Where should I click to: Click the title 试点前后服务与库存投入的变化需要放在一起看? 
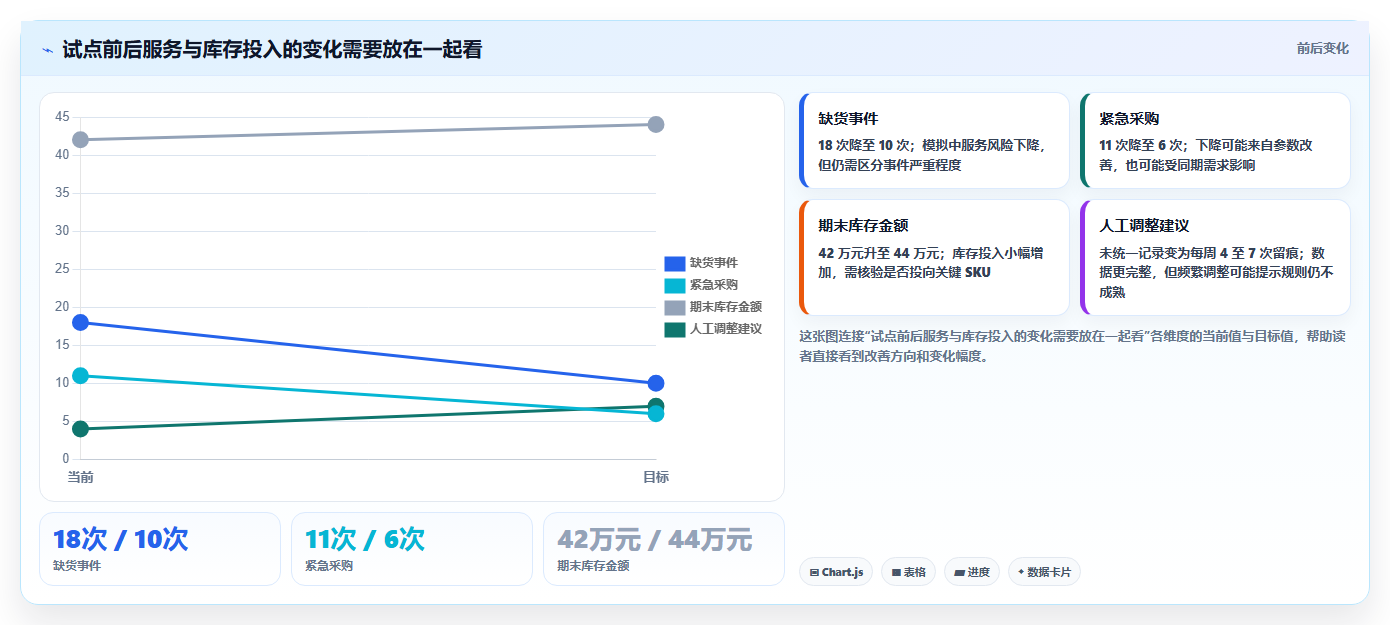(x=272, y=49)
